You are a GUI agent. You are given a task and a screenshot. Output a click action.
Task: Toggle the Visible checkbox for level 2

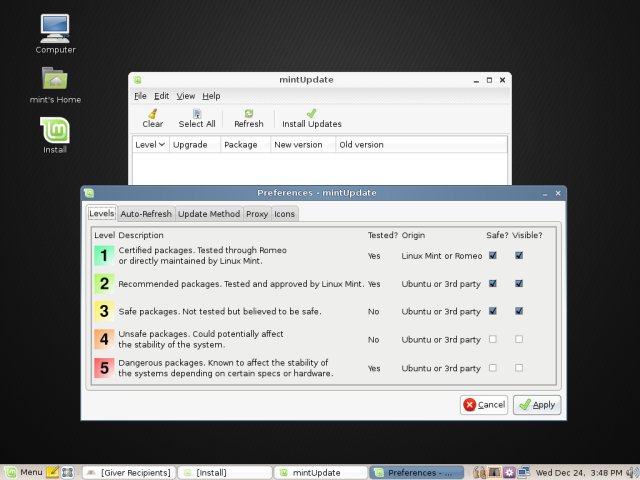click(519, 283)
